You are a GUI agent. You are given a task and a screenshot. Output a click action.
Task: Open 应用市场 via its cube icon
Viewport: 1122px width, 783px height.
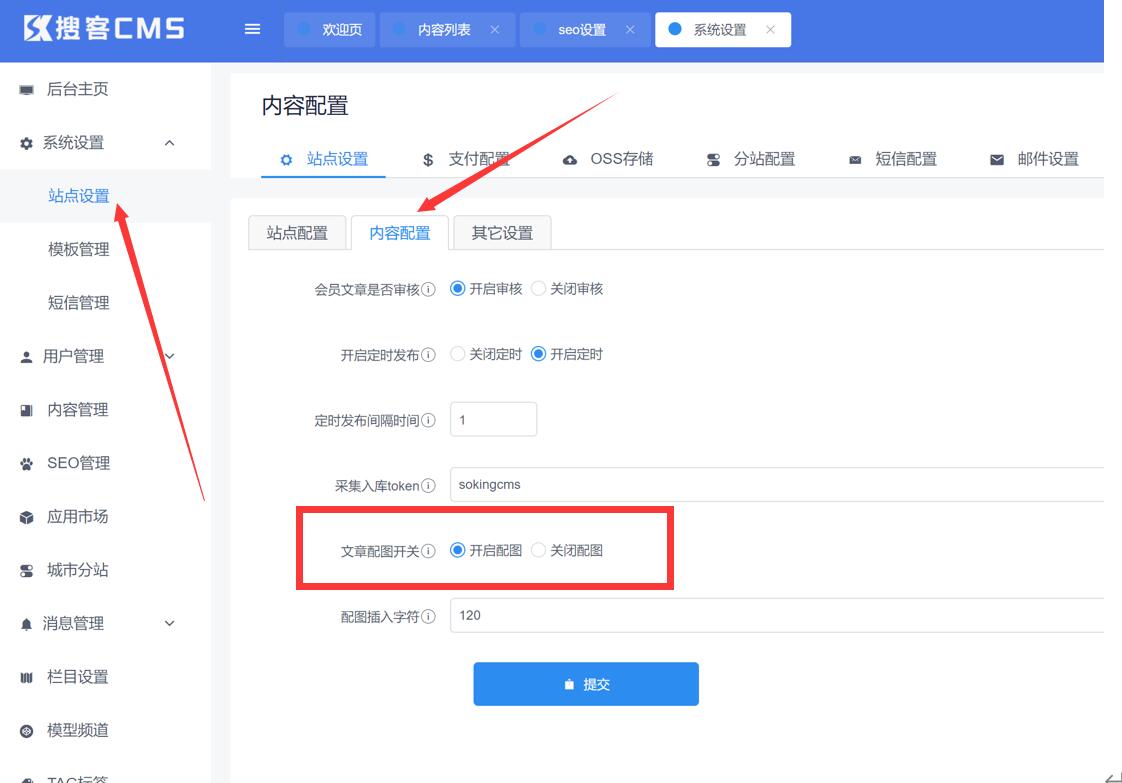(27, 517)
